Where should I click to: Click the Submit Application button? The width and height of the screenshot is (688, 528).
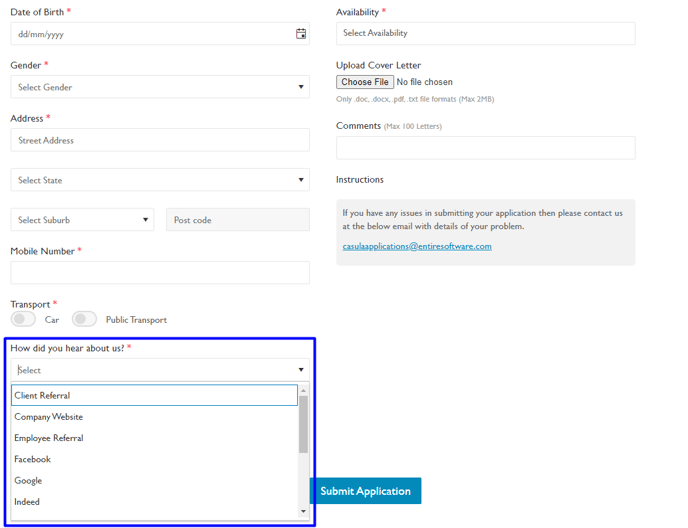coord(366,491)
